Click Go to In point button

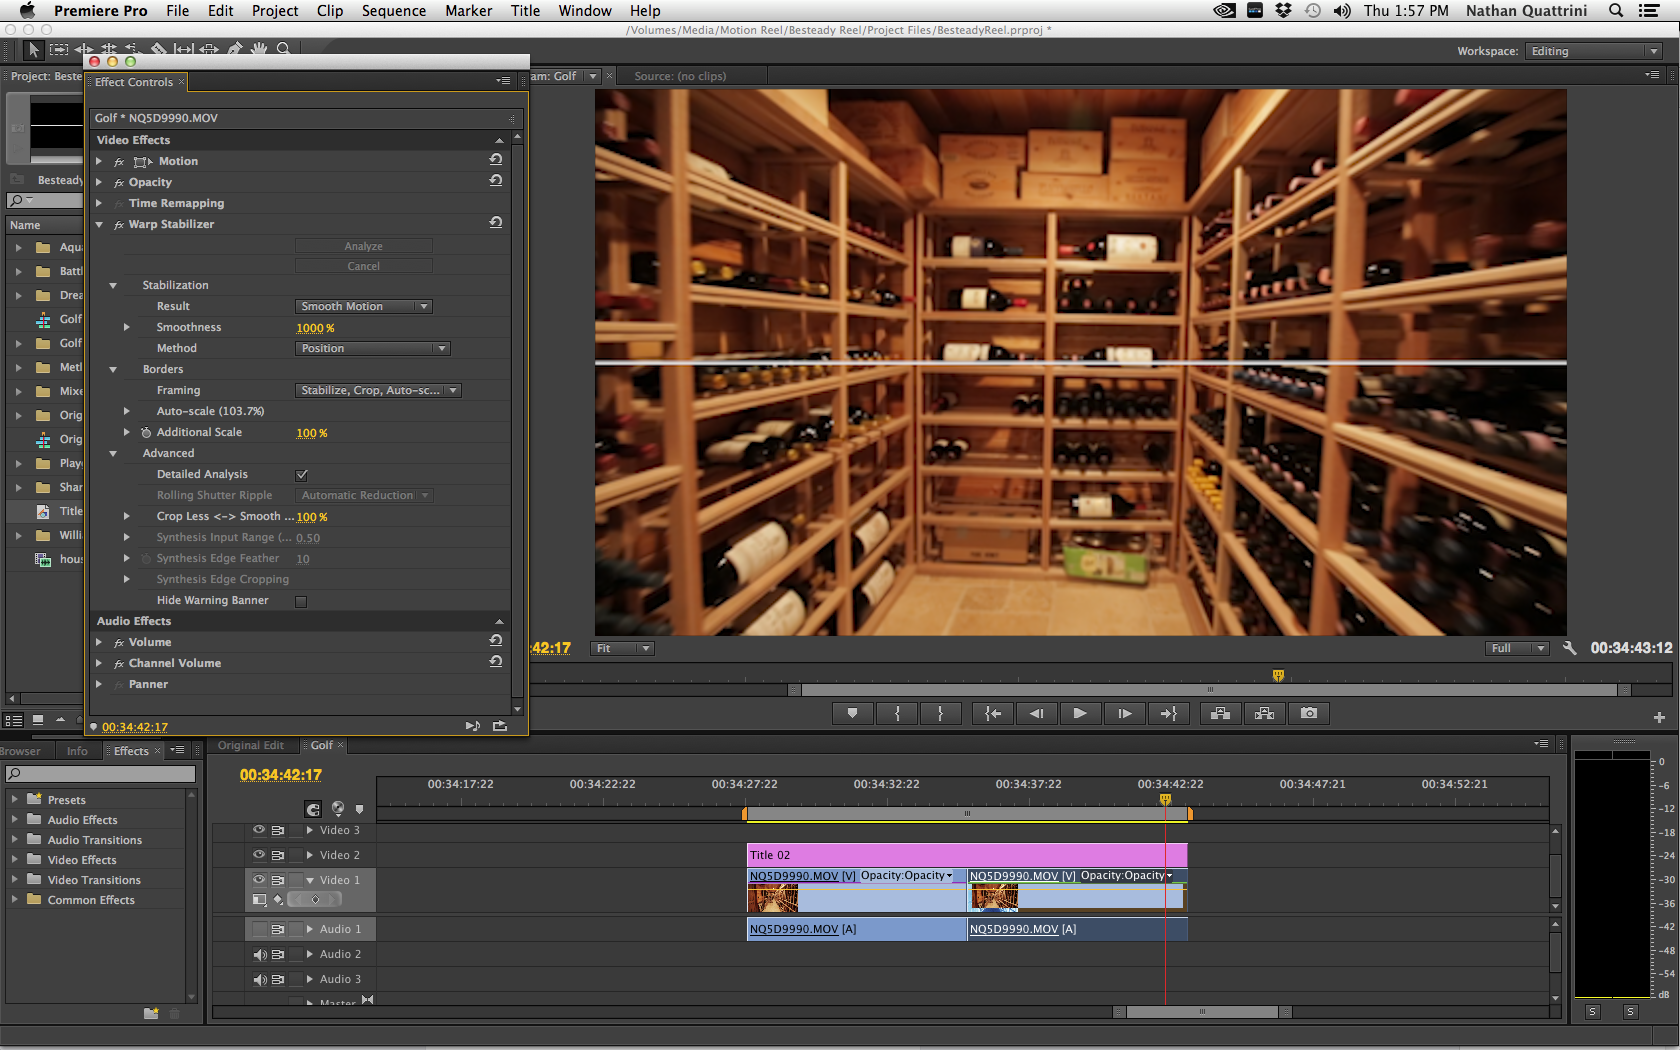(x=992, y=713)
